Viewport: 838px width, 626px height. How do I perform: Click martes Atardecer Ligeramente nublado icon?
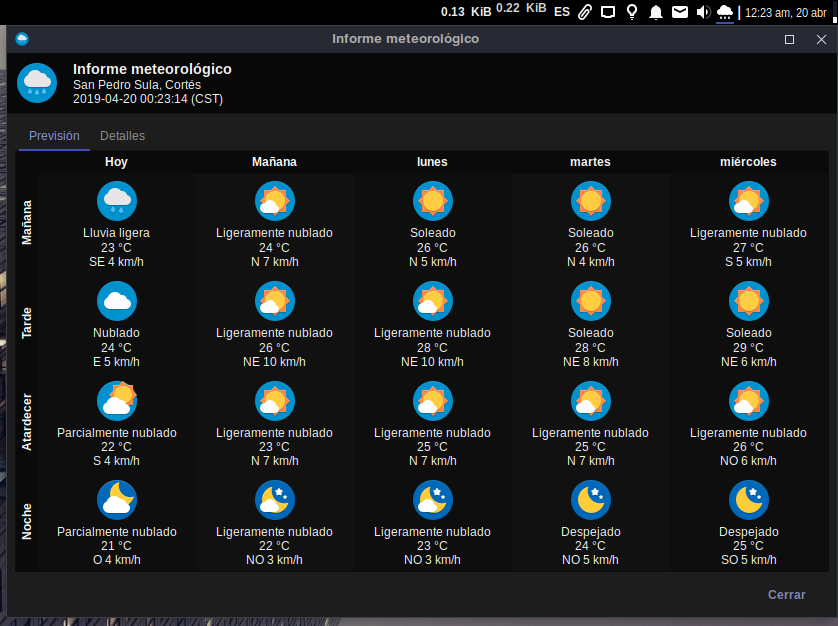click(x=591, y=401)
